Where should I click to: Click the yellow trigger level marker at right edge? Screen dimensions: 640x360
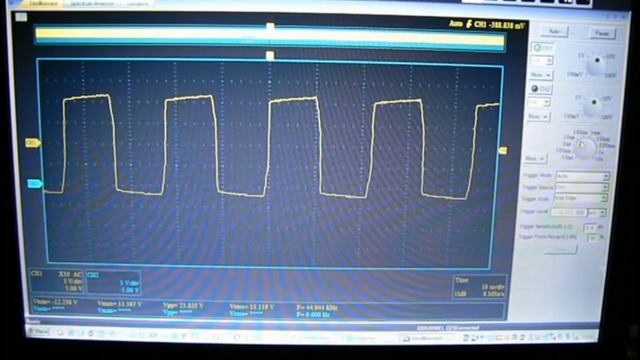pos(503,150)
